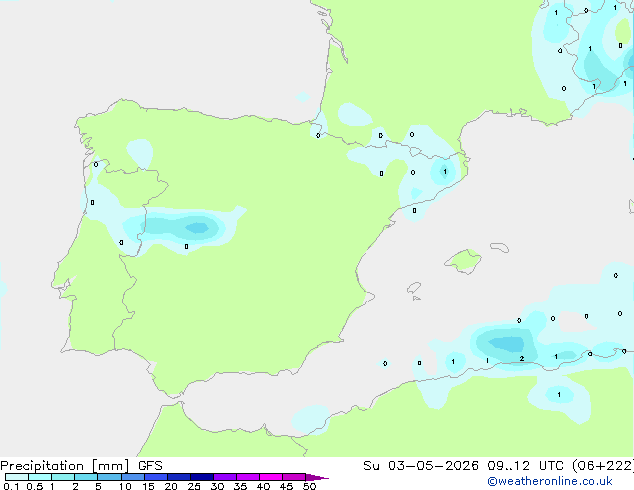Pick the 15–20 mm blue legend box

[156, 477]
